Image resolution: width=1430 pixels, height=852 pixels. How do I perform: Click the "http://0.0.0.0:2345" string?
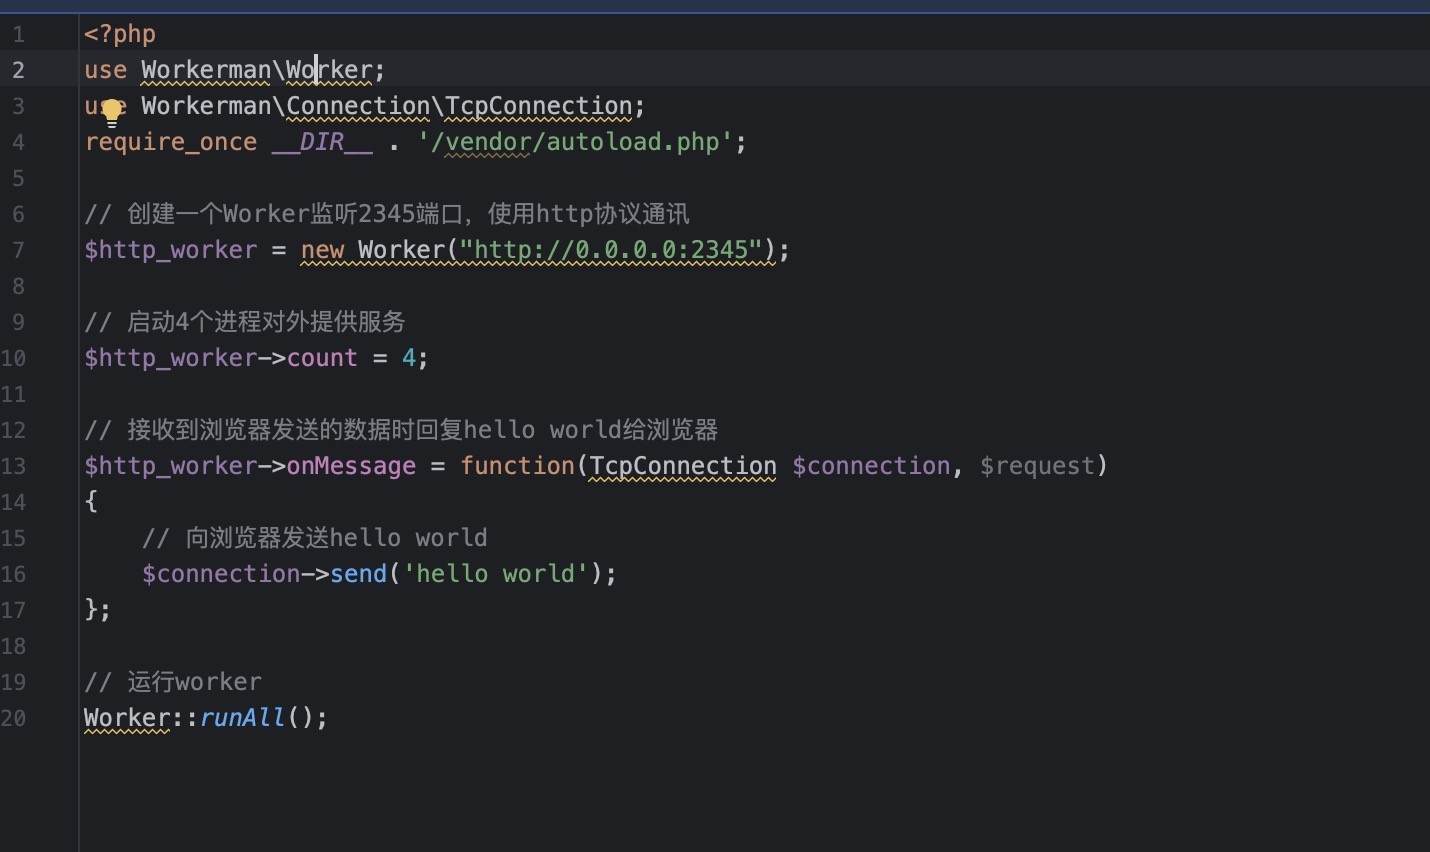pyautogui.click(x=611, y=250)
